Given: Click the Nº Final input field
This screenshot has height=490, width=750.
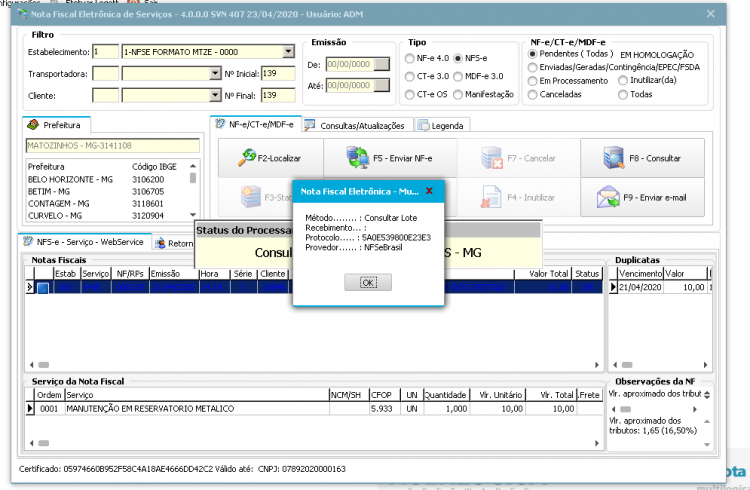Looking at the screenshot, I should click(x=278, y=95).
